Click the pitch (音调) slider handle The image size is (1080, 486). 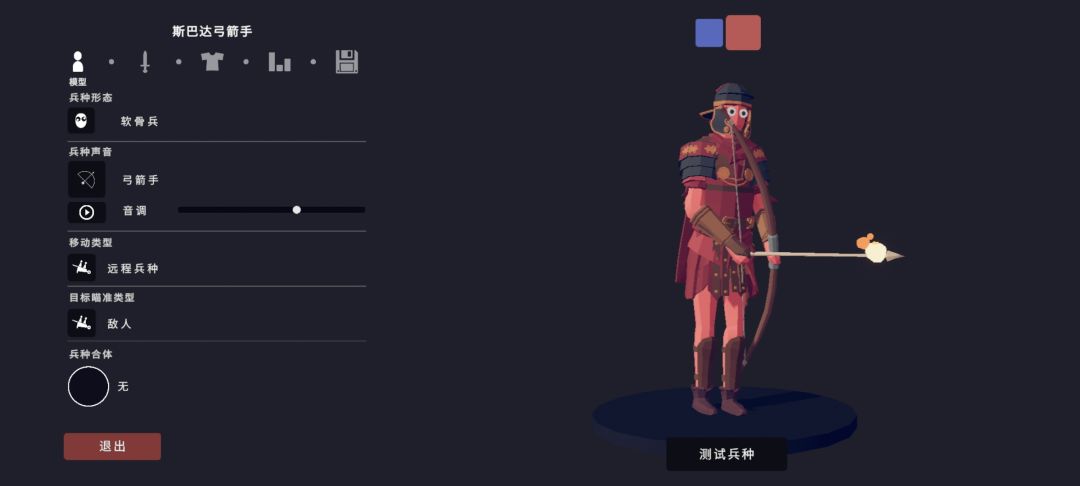point(297,210)
